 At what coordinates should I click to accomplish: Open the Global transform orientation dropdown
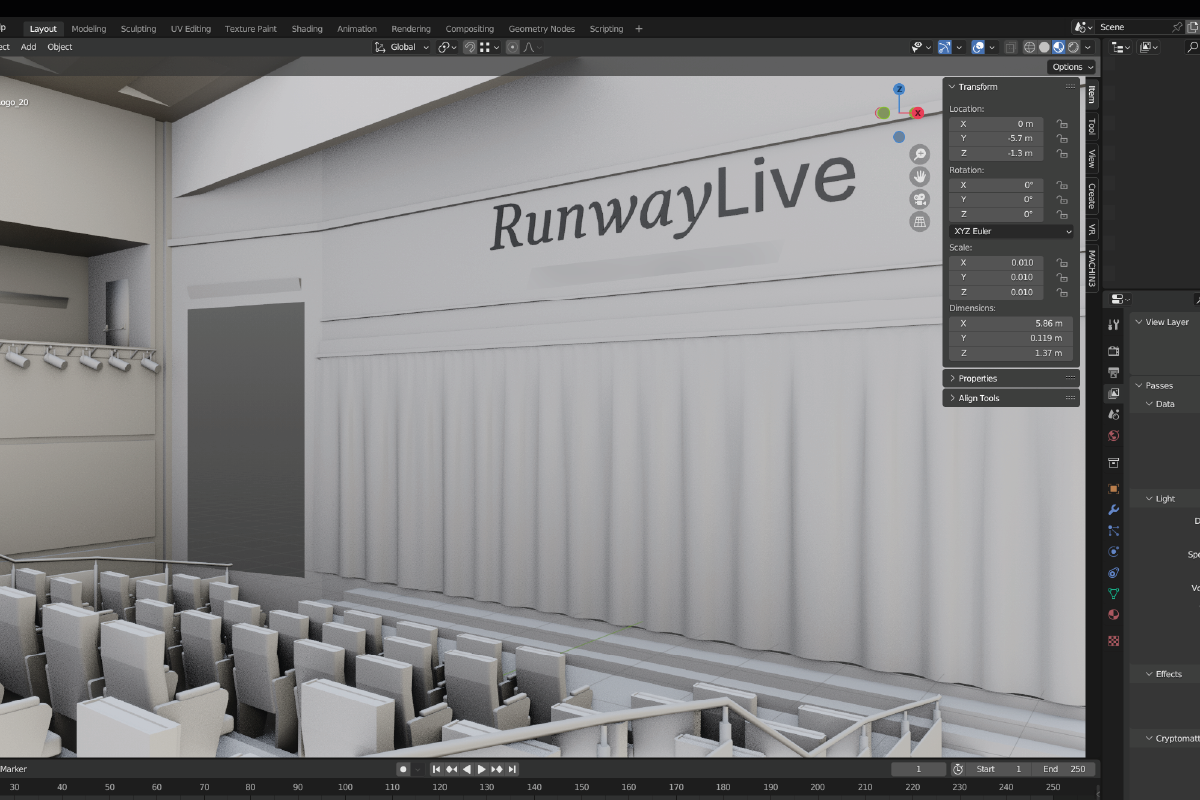(402, 47)
